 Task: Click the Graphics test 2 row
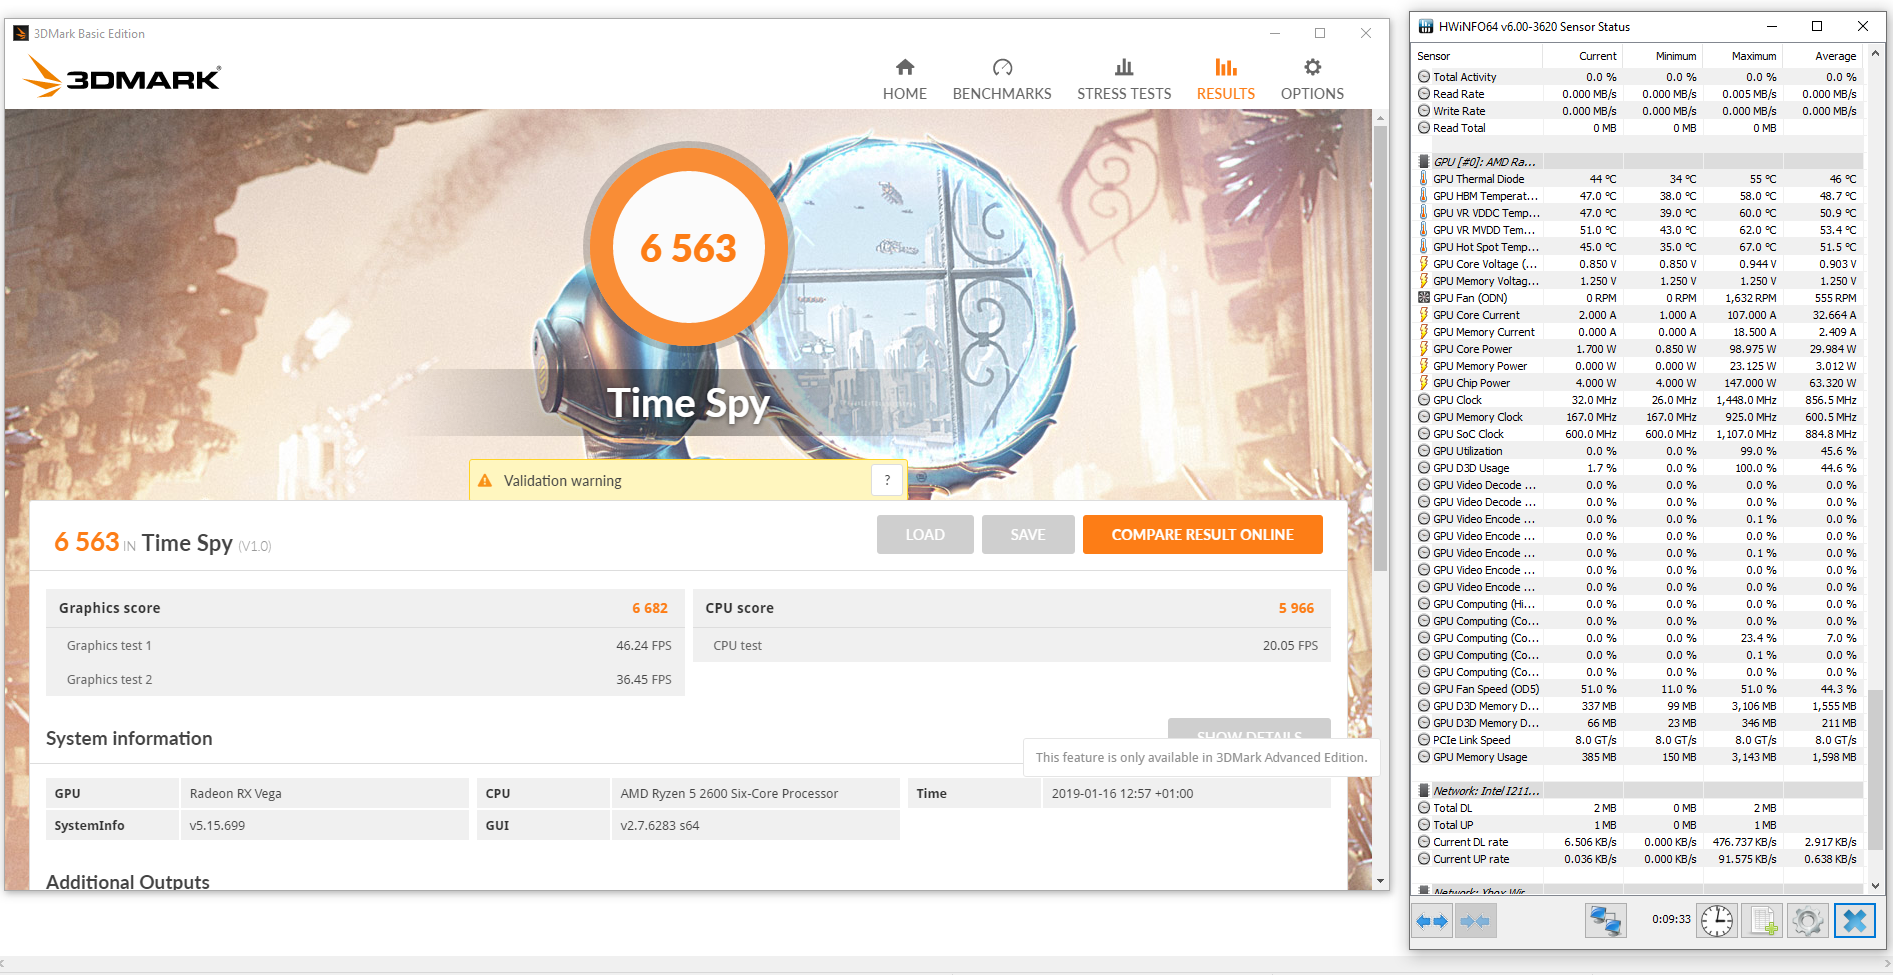pos(366,679)
